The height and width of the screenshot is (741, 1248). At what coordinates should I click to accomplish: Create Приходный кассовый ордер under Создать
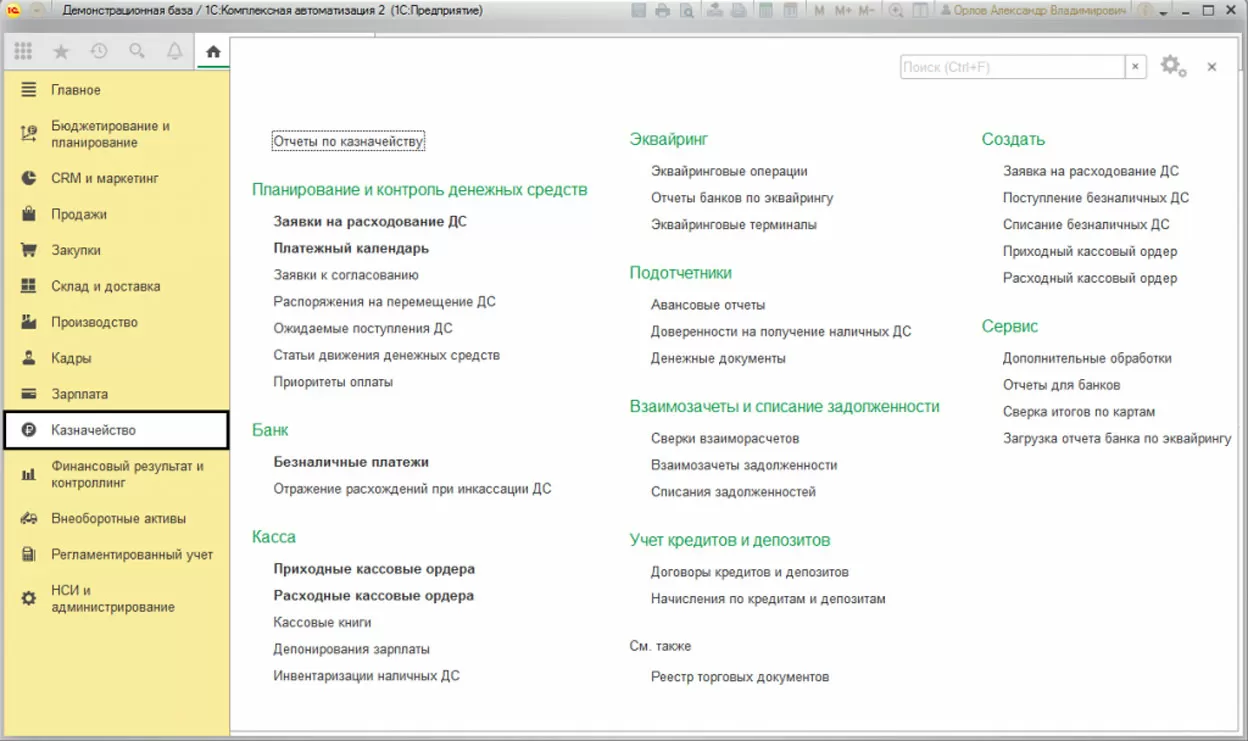click(x=1090, y=251)
